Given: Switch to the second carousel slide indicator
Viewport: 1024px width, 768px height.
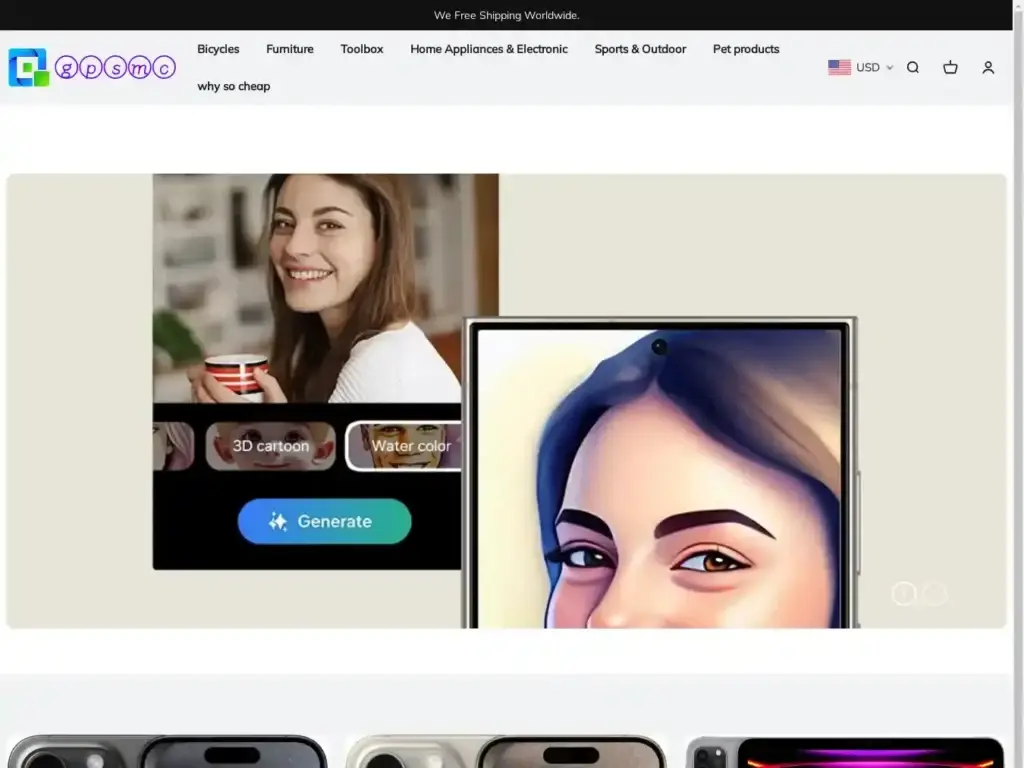Looking at the screenshot, I should (934, 594).
